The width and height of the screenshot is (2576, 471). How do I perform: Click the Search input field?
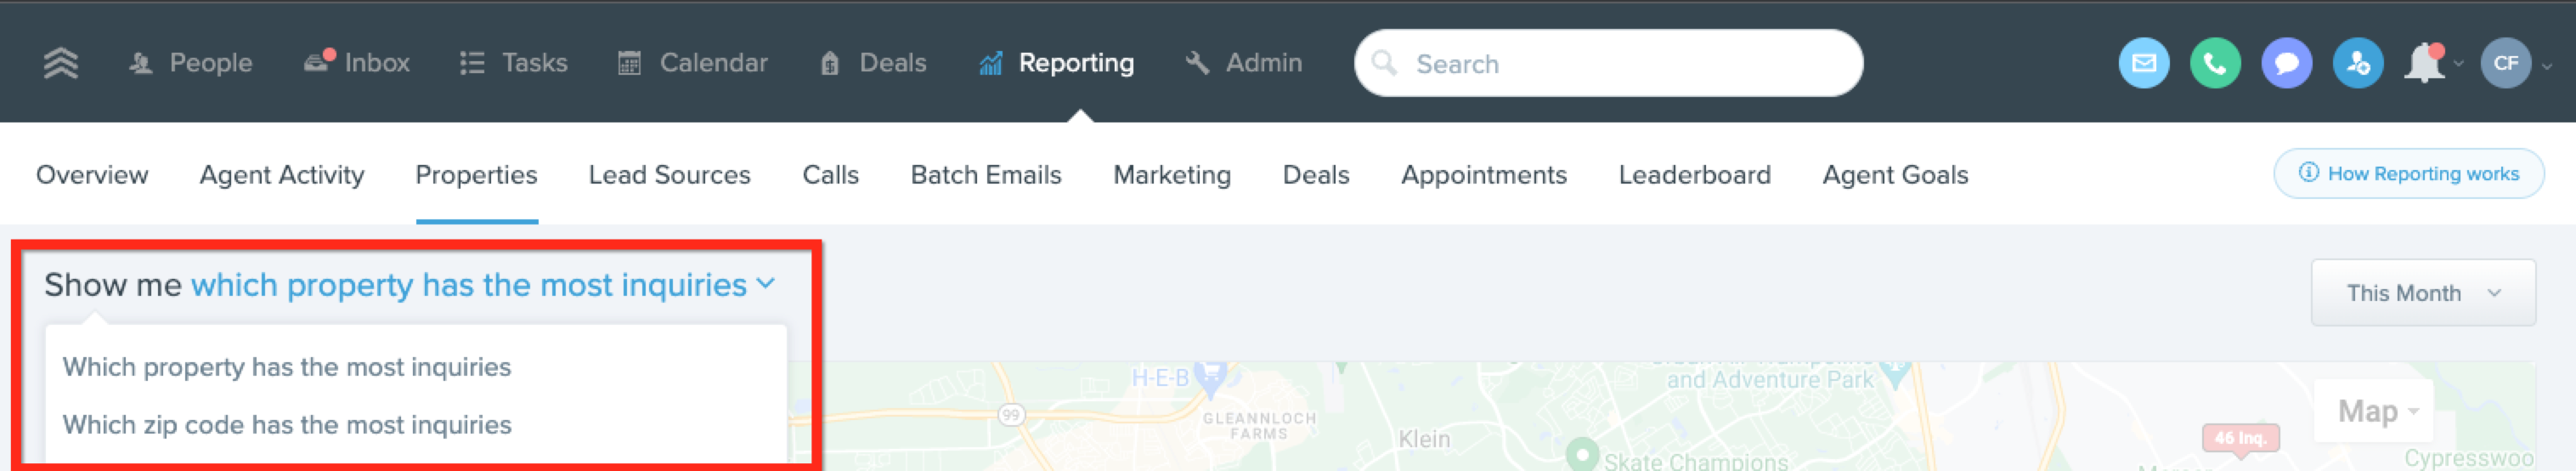tap(1607, 63)
